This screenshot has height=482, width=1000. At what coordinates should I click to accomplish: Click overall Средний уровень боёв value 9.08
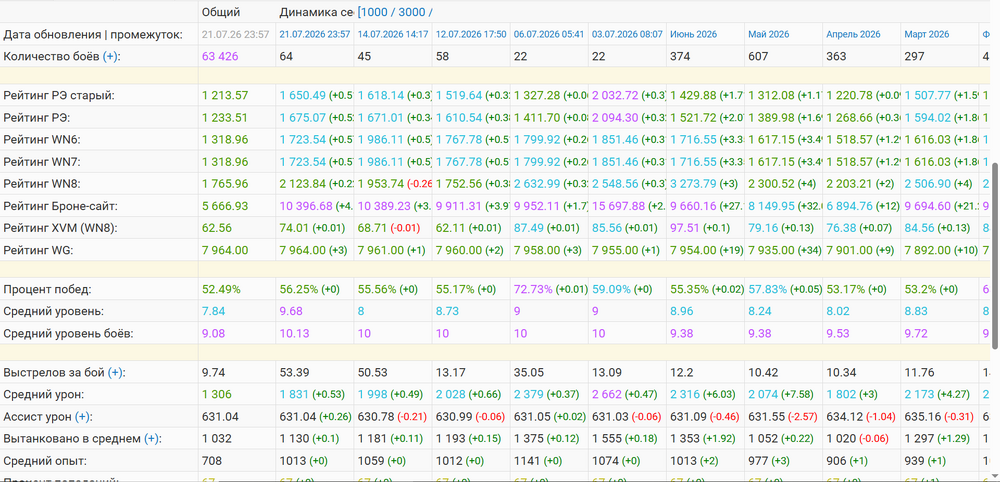[213, 334]
